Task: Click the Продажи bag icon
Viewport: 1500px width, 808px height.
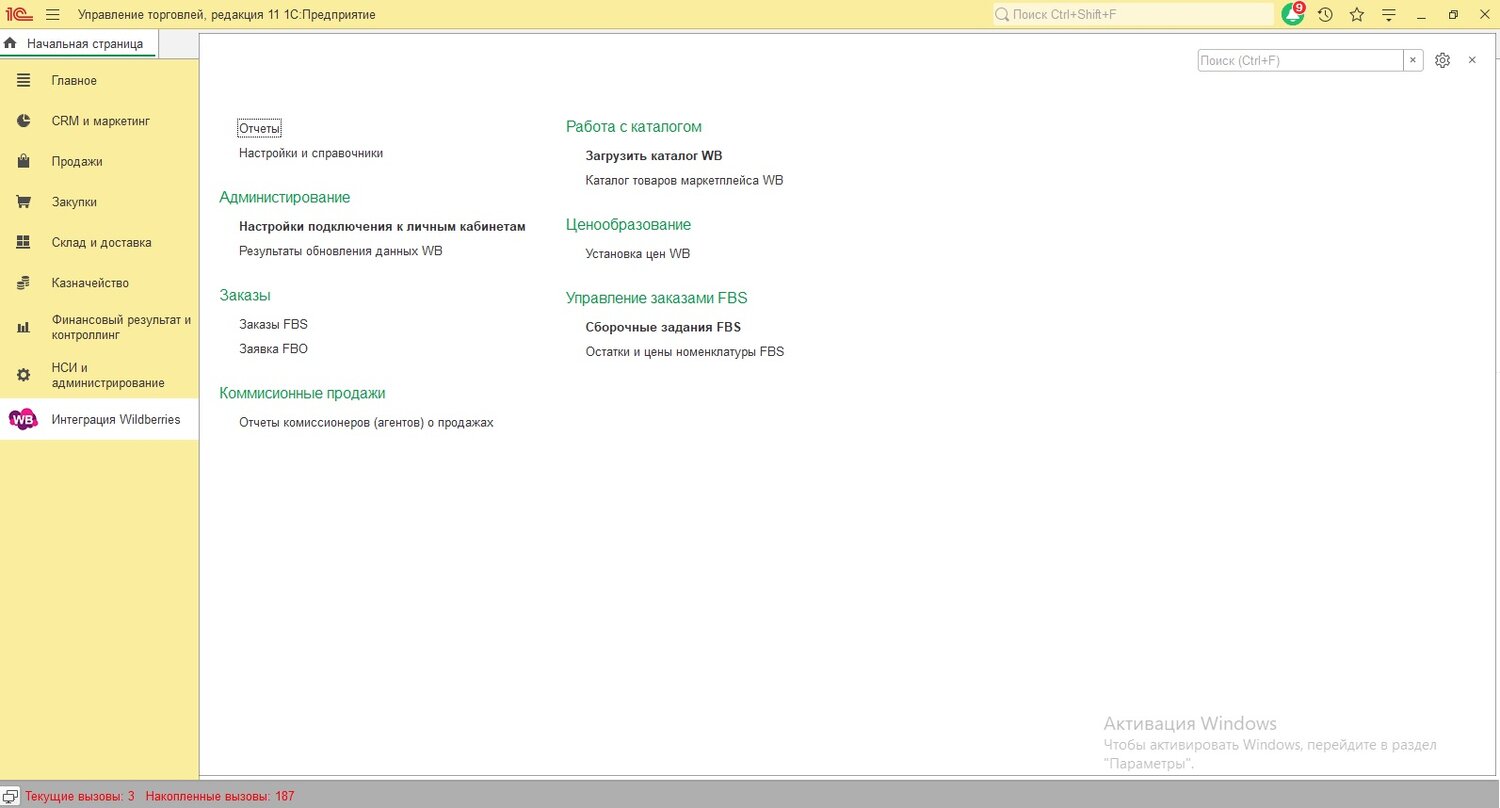Action: [x=23, y=161]
